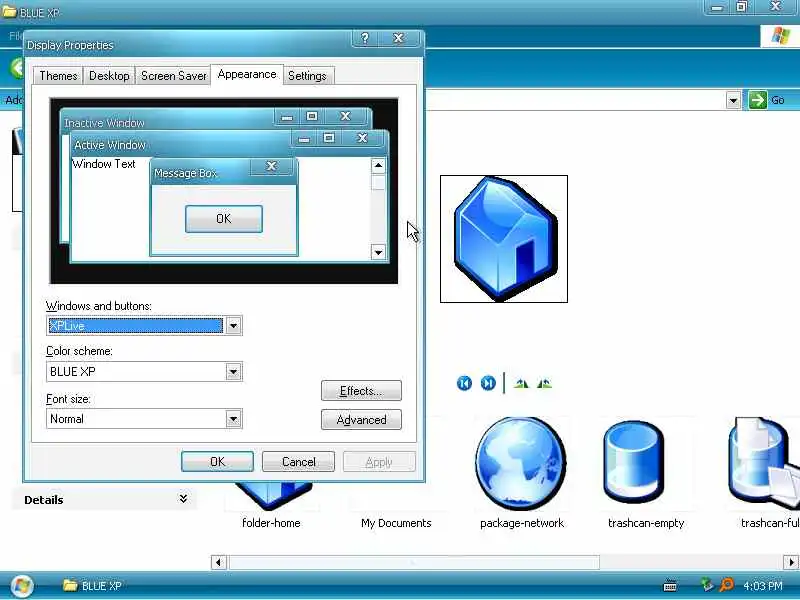Image resolution: width=800 pixels, height=600 pixels.
Task: Close the Display Properties dialog
Action: (398, 38)
